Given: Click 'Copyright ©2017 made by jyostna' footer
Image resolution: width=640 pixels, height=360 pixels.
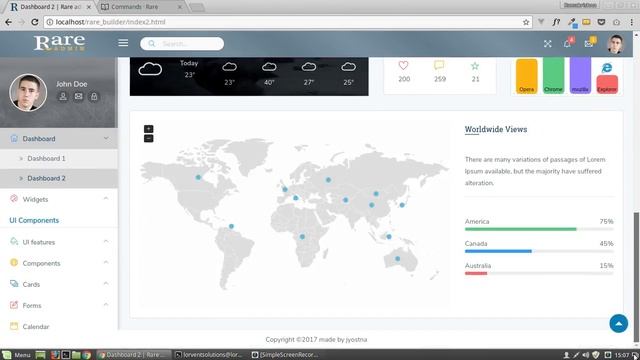Looking at the screenshot, I should (316, 339).
